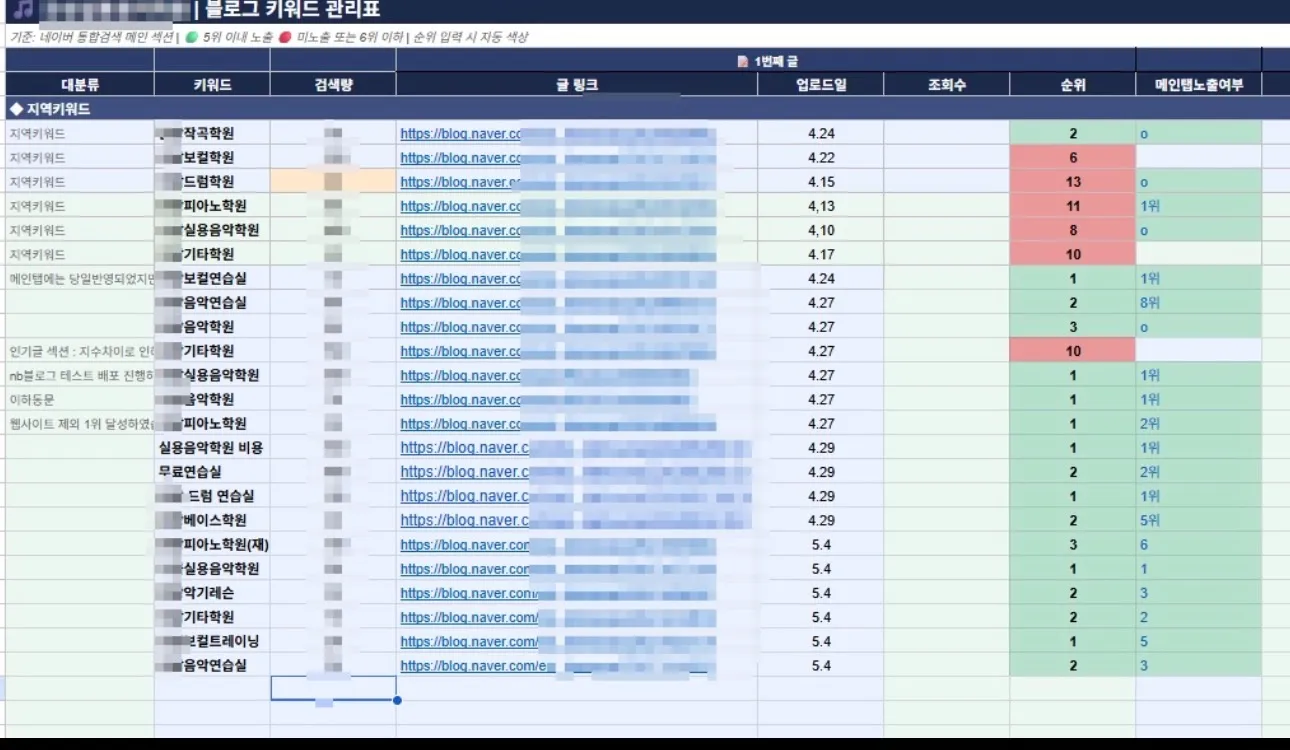The height and width of the screenshot is (750, 1290).
Task: Open the blog link in the 보컬학원 row
Action: pos(558,157)
